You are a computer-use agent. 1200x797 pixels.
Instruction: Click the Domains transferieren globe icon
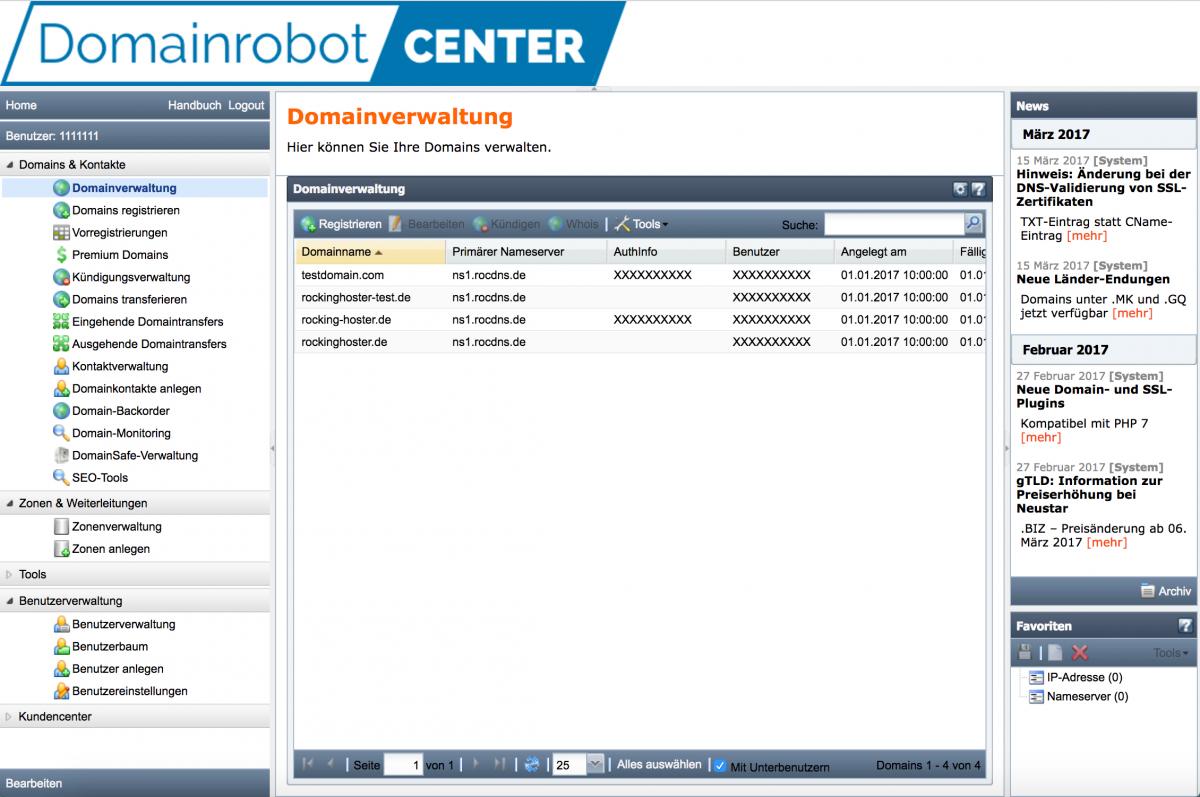coord(61,299)
